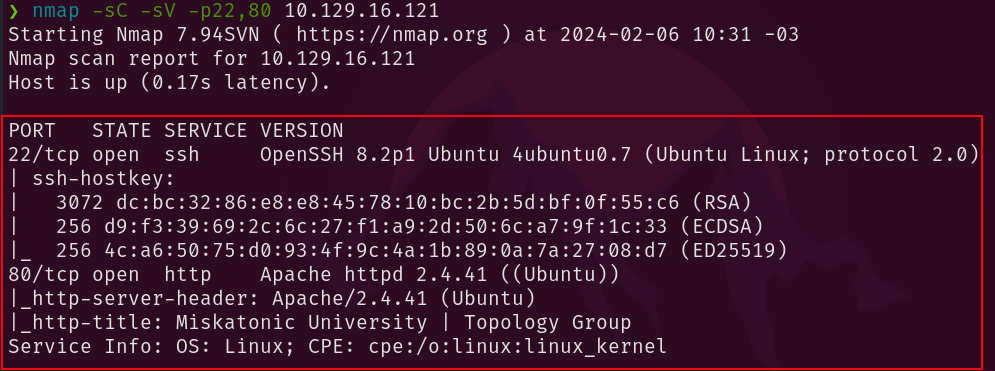Viewport: 995px width, 371px height.
Task: Click the VERSION column header
Action: [x=301, y=131]
